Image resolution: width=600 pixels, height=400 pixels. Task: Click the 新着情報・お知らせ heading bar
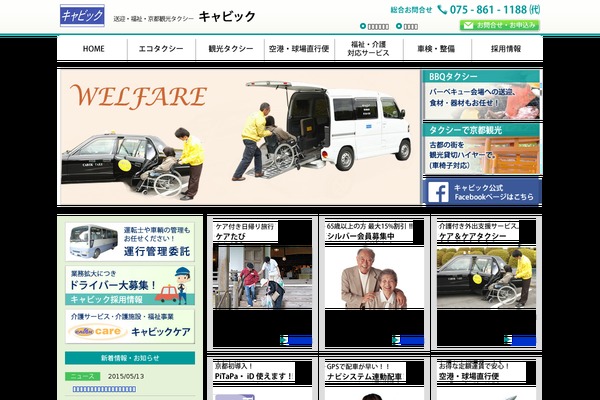click(130, 358)
